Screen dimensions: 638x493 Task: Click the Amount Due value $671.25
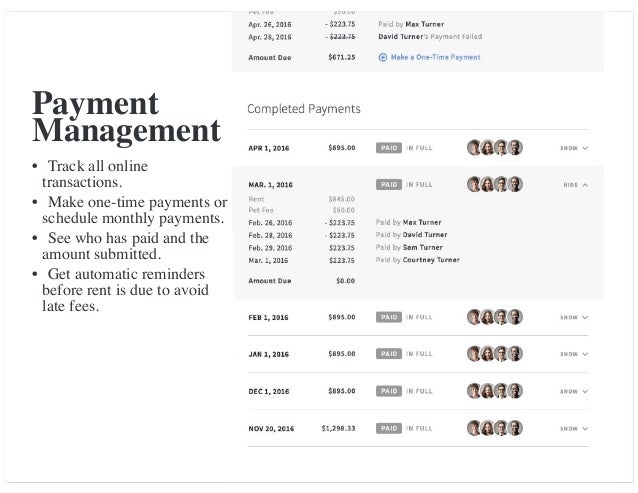point(342,57)
